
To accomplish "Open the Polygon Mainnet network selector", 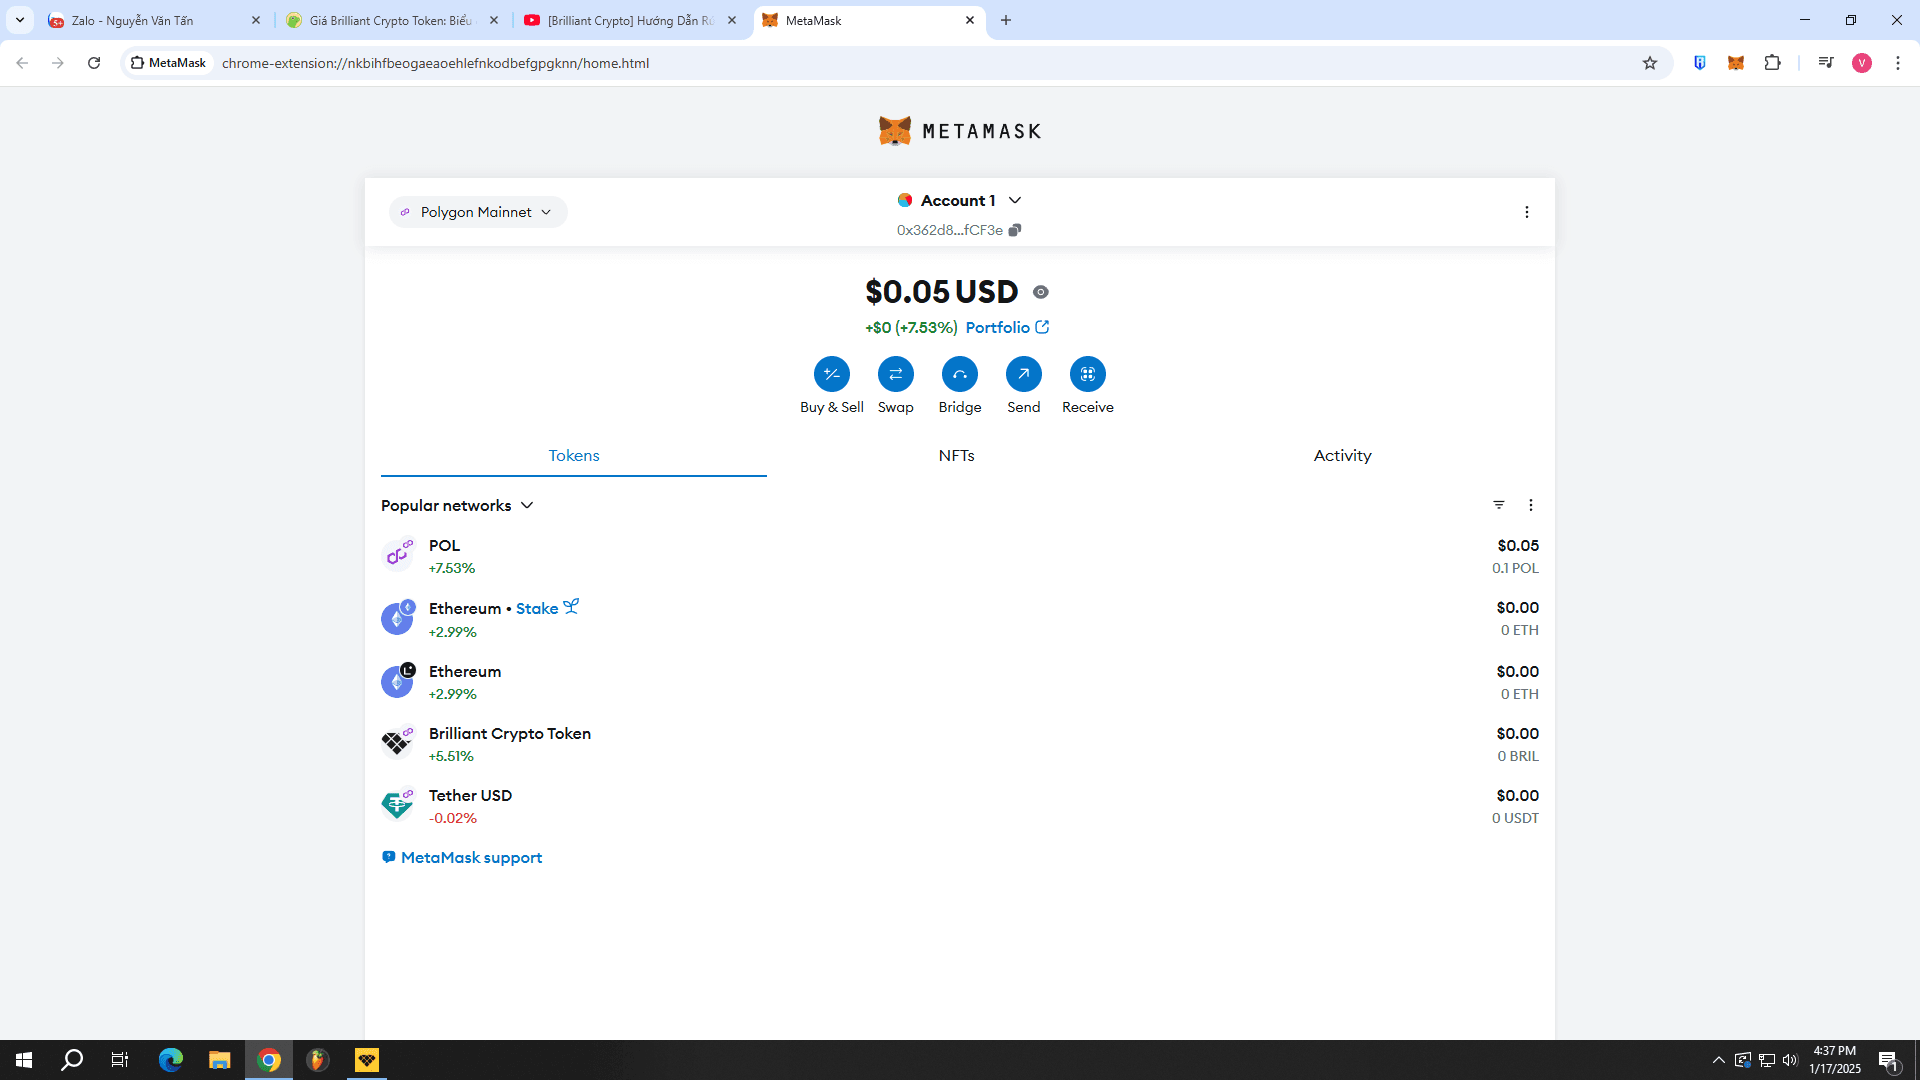I will 477,212.
